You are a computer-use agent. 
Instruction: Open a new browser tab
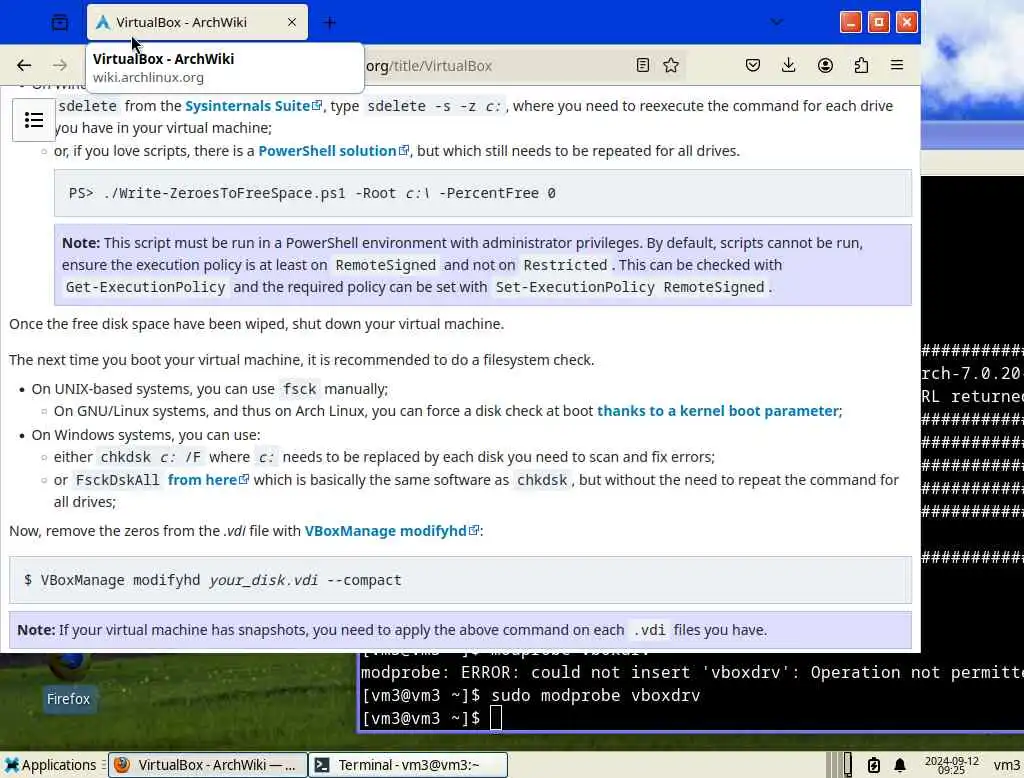[330, 23]
